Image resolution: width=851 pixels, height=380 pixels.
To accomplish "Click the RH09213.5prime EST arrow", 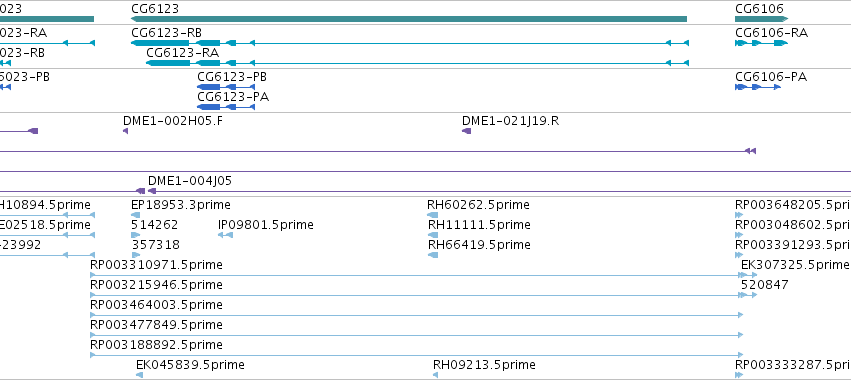I will 435,375.
